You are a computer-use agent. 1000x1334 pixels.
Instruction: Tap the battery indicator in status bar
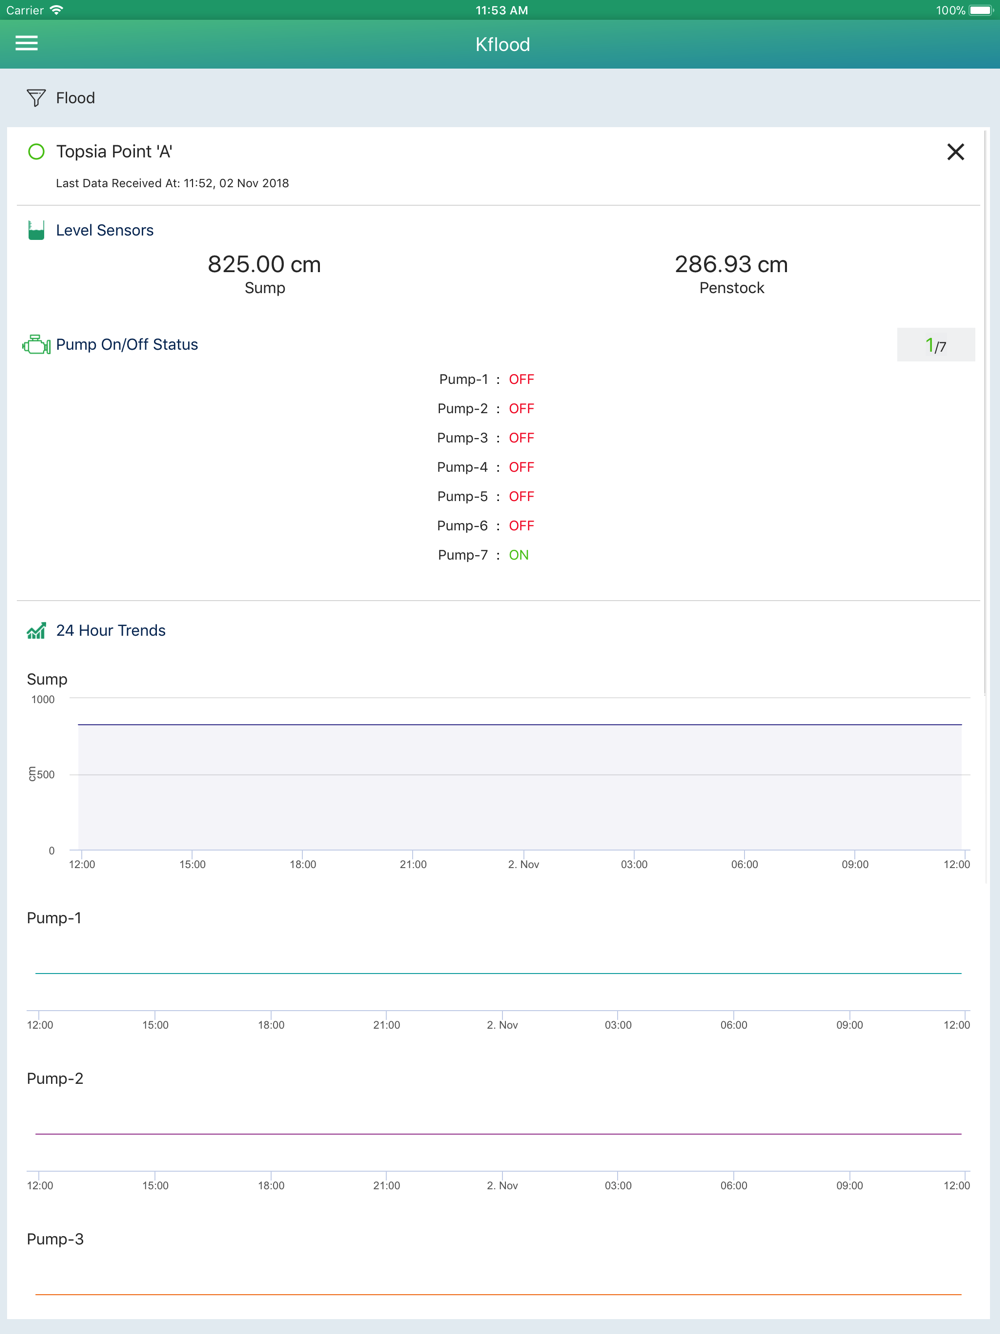[980, 10]
